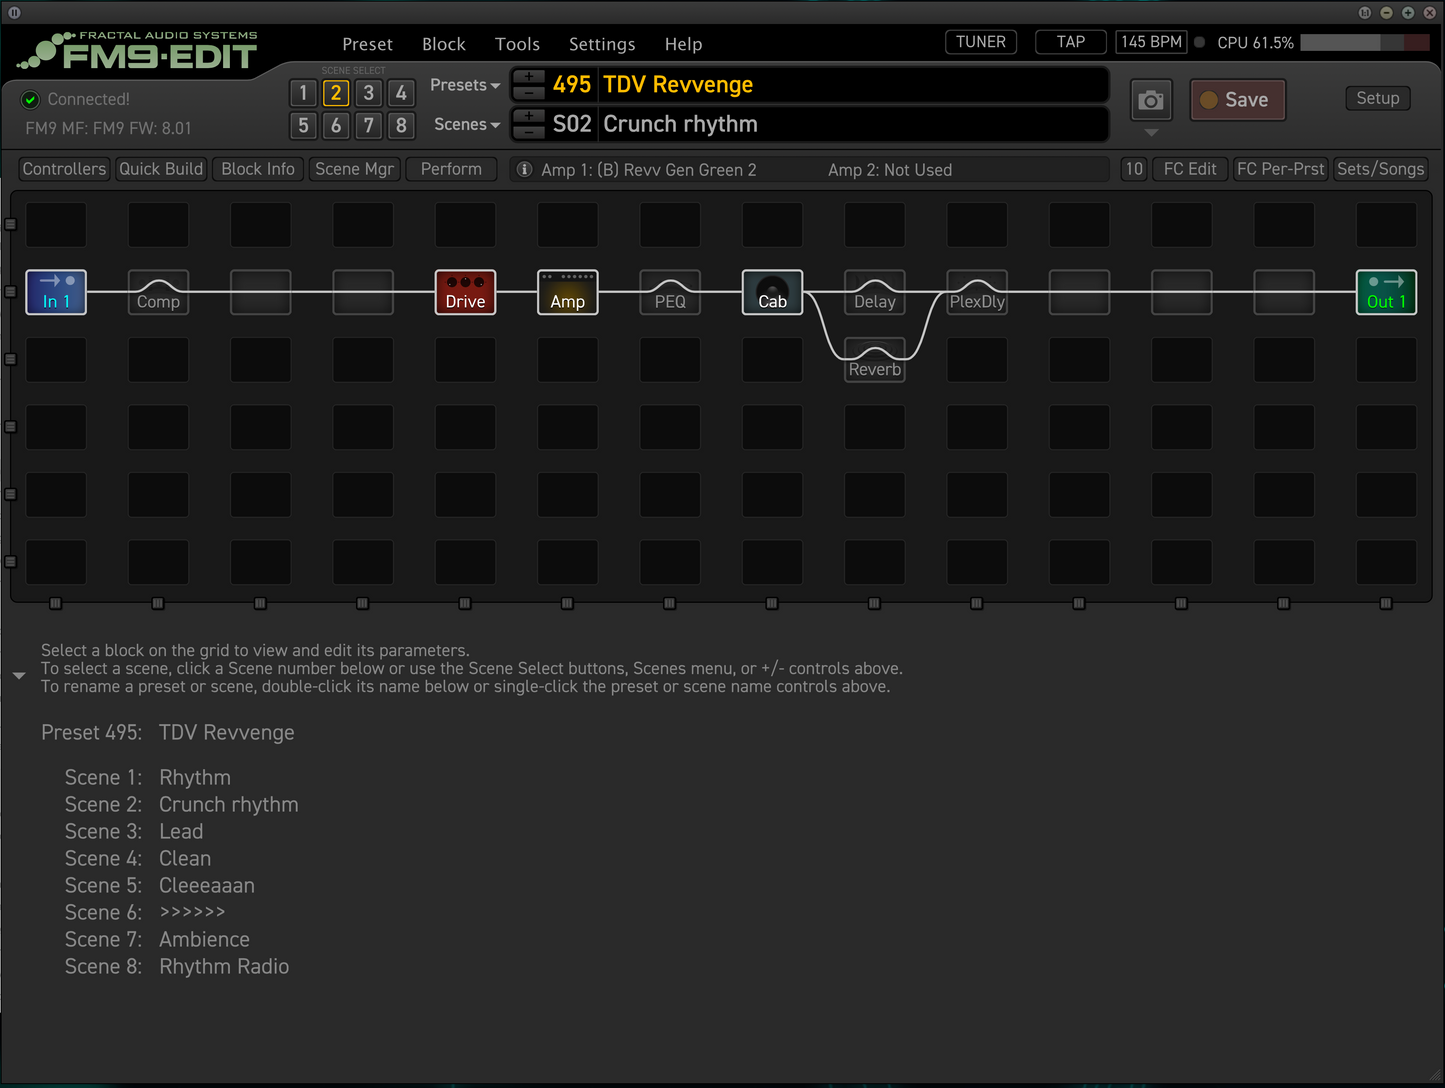Select the Amp block on the grid
This screenshot has height=1088, width=1445.
567,292
